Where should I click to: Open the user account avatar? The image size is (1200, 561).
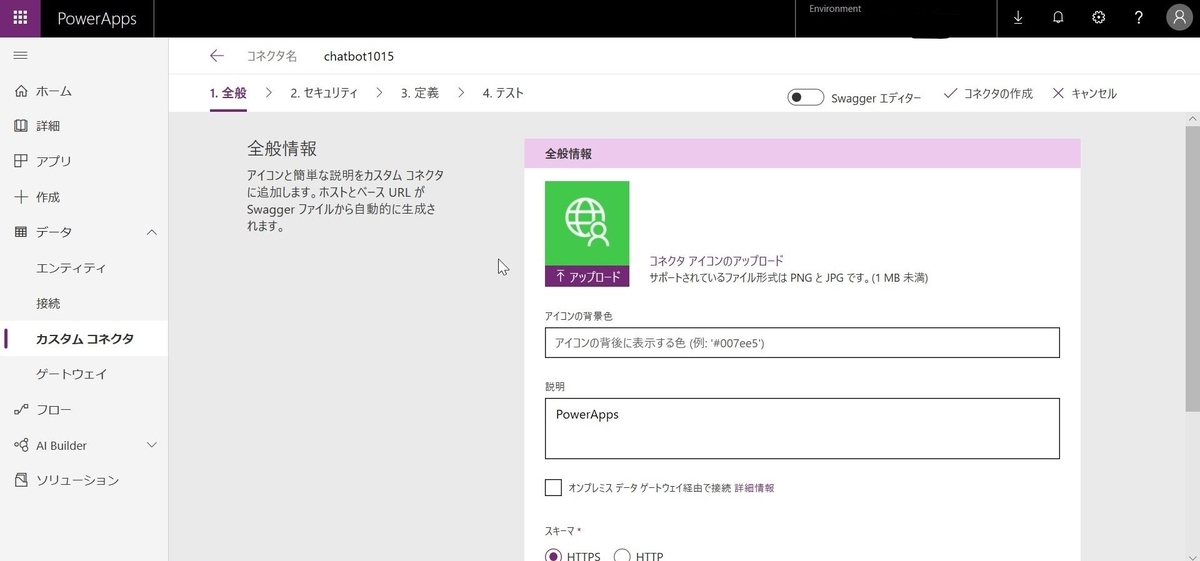(1180, 18)
